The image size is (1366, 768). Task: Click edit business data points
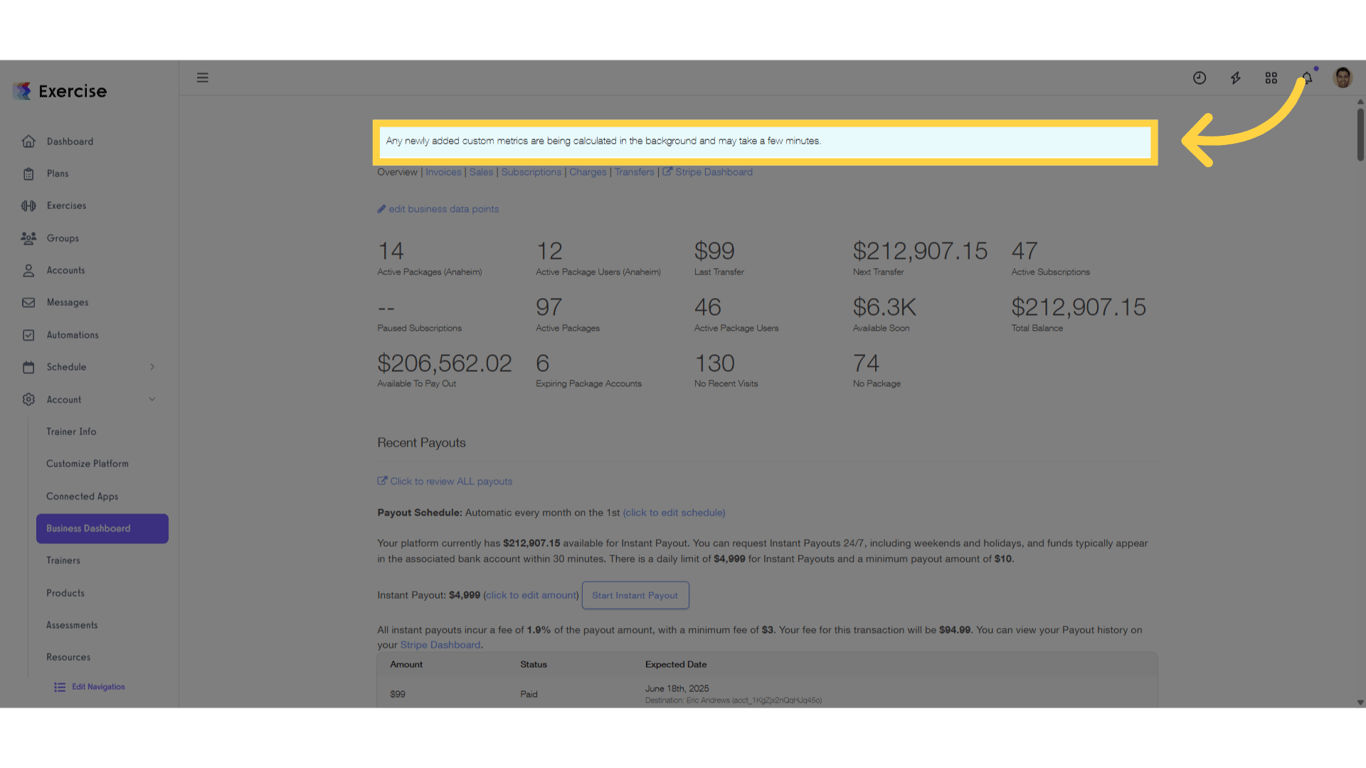[441, 208]
